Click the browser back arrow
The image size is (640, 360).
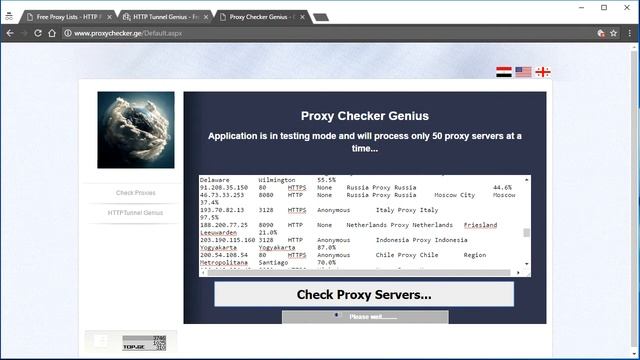pyautogui.click(x=10, y=33)
